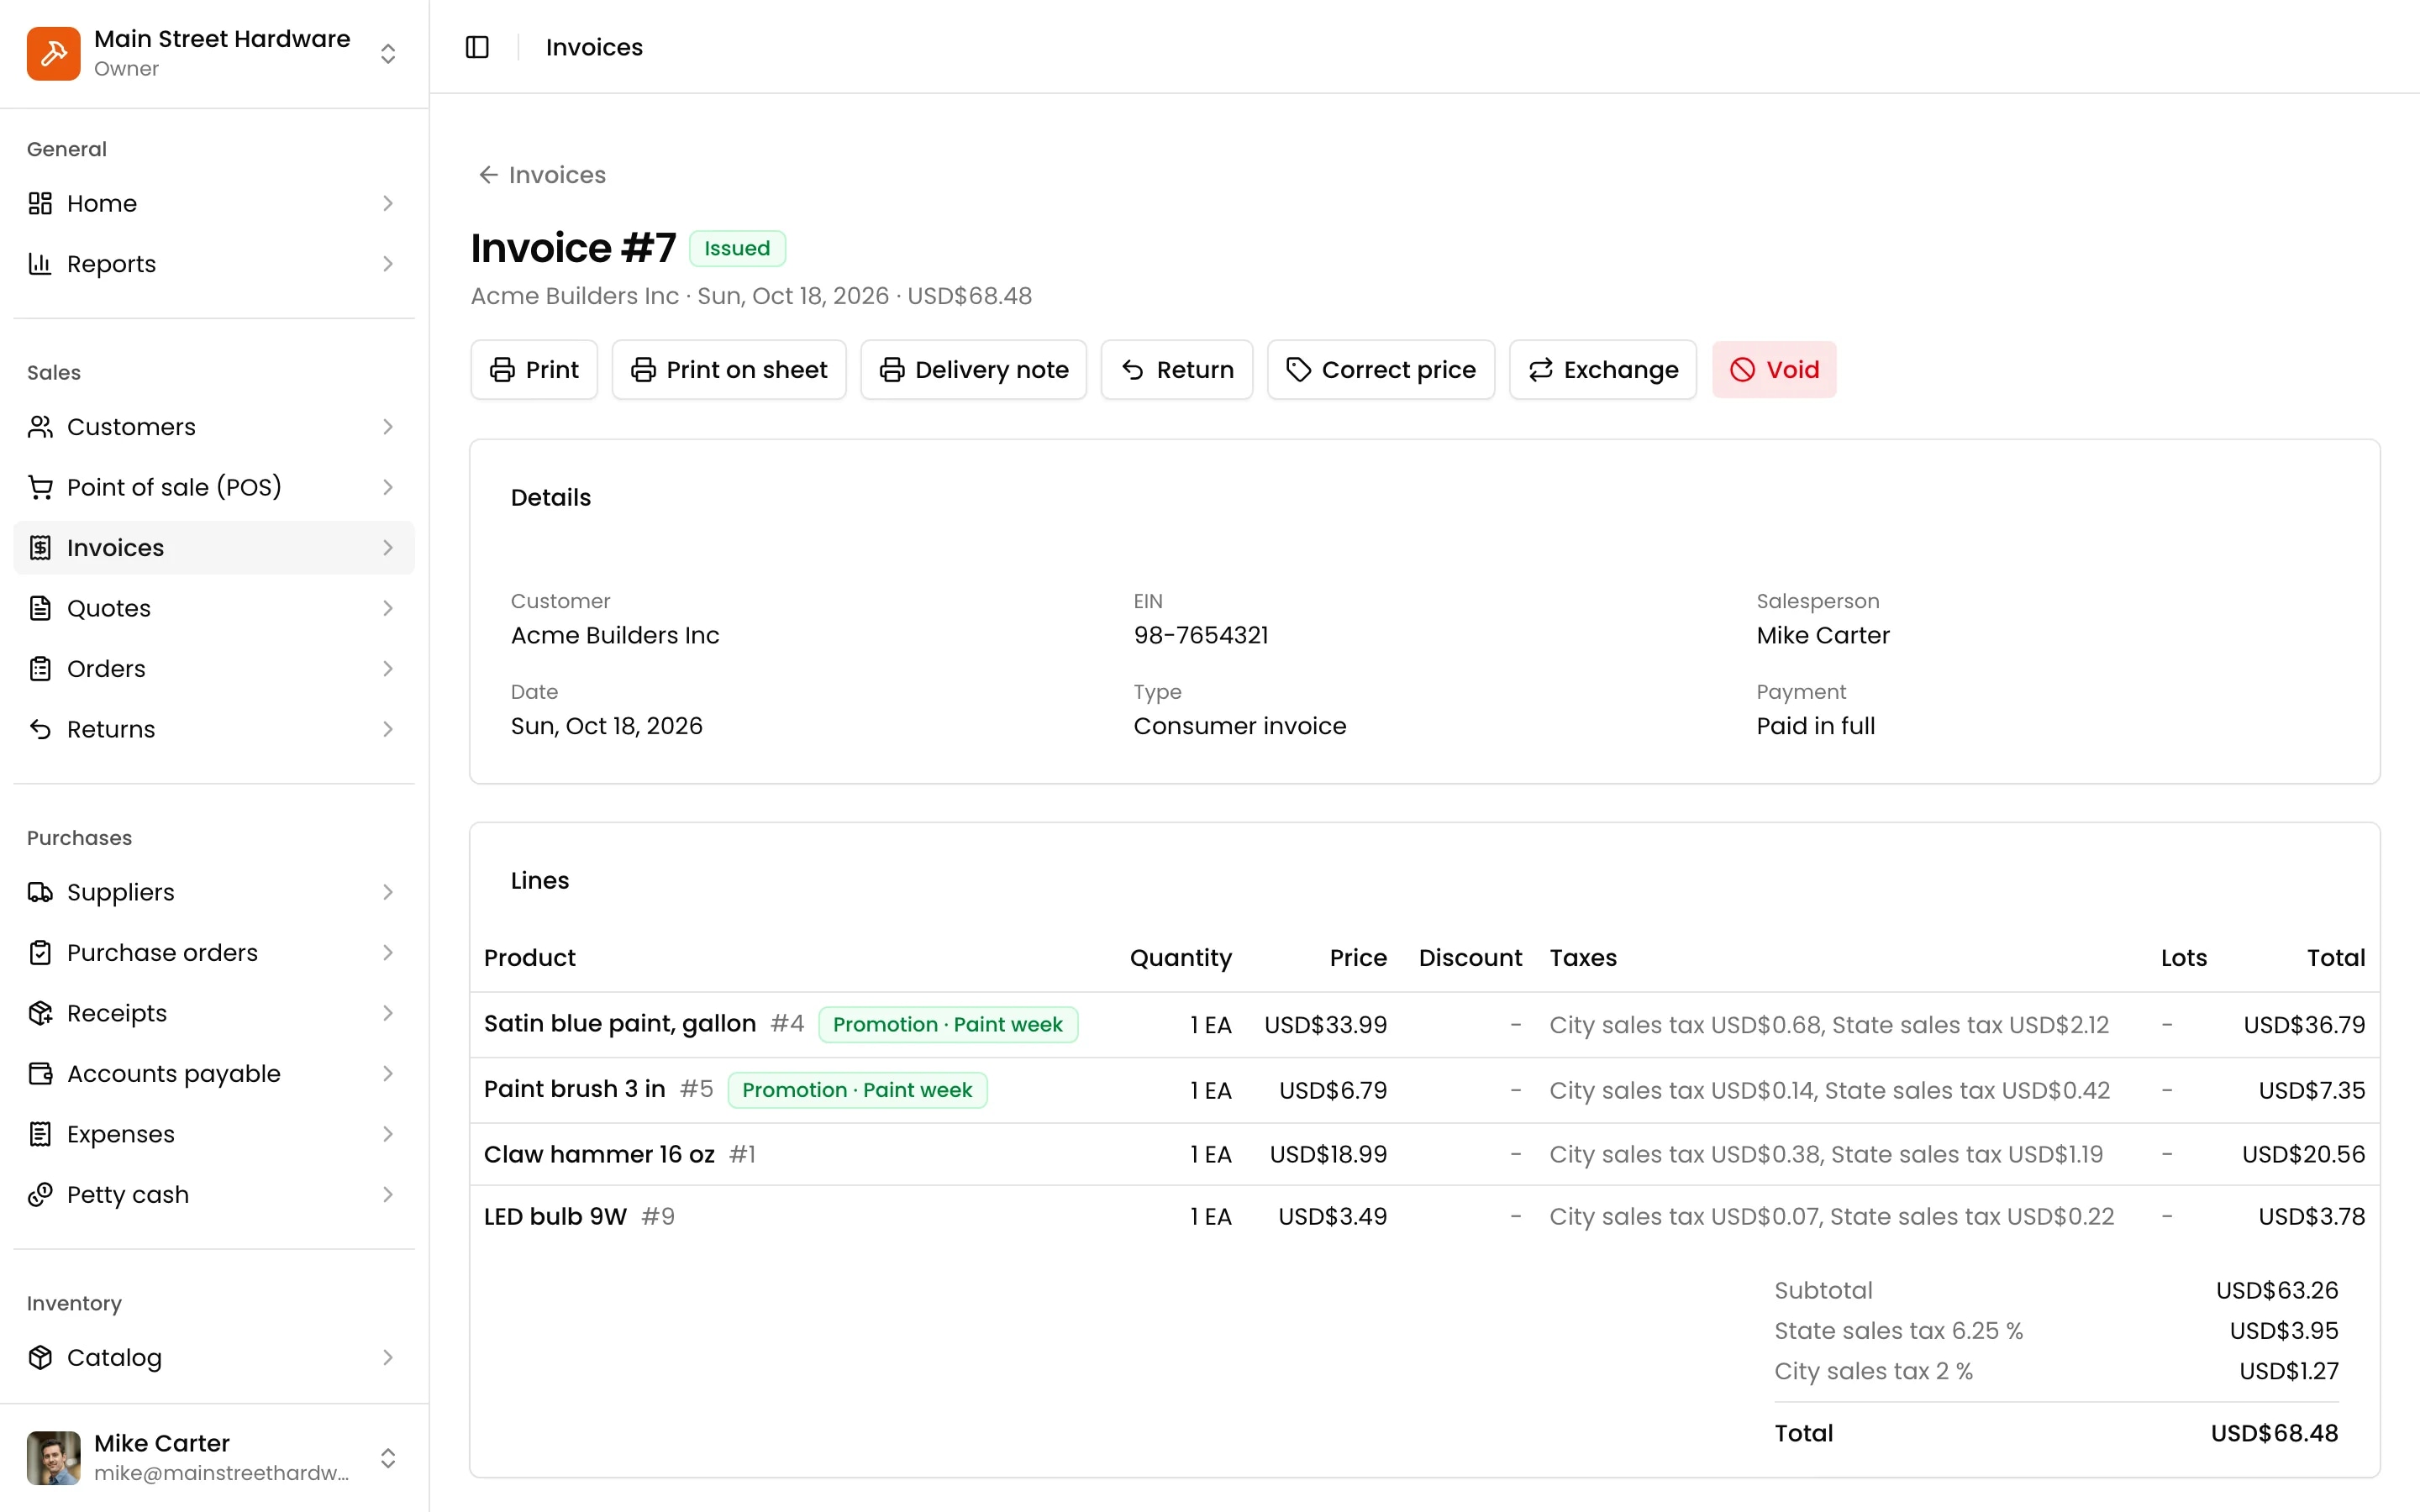
Task: Expand the Home chevron
Action: pos(388,203)
